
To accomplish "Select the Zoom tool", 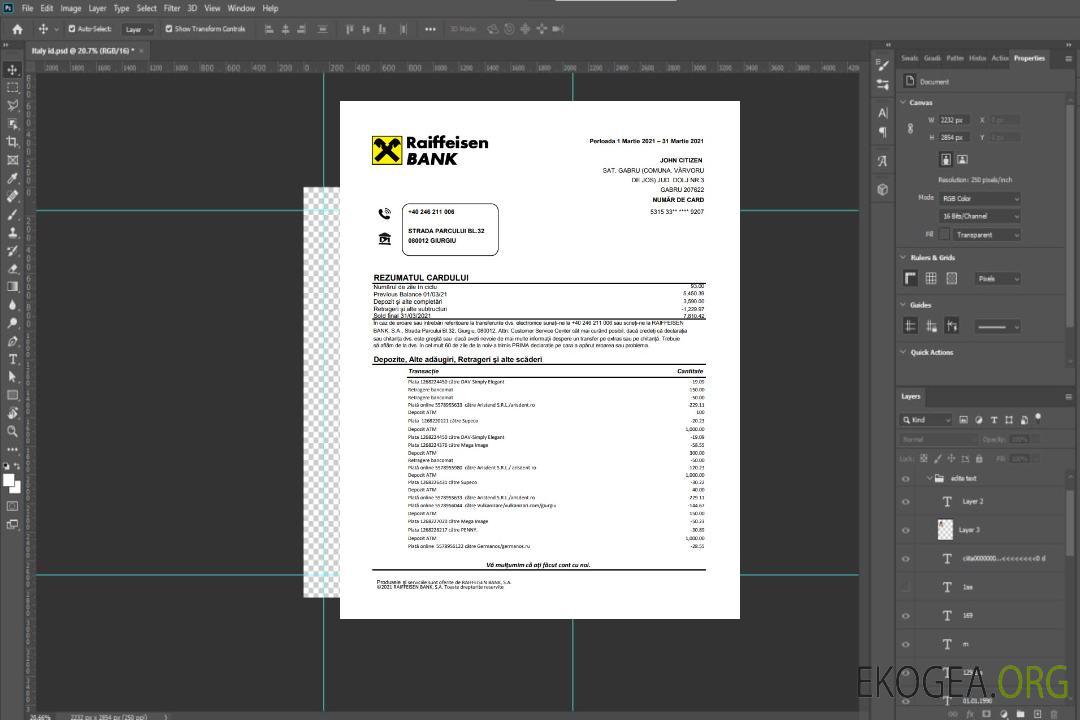I will [12, 431].
